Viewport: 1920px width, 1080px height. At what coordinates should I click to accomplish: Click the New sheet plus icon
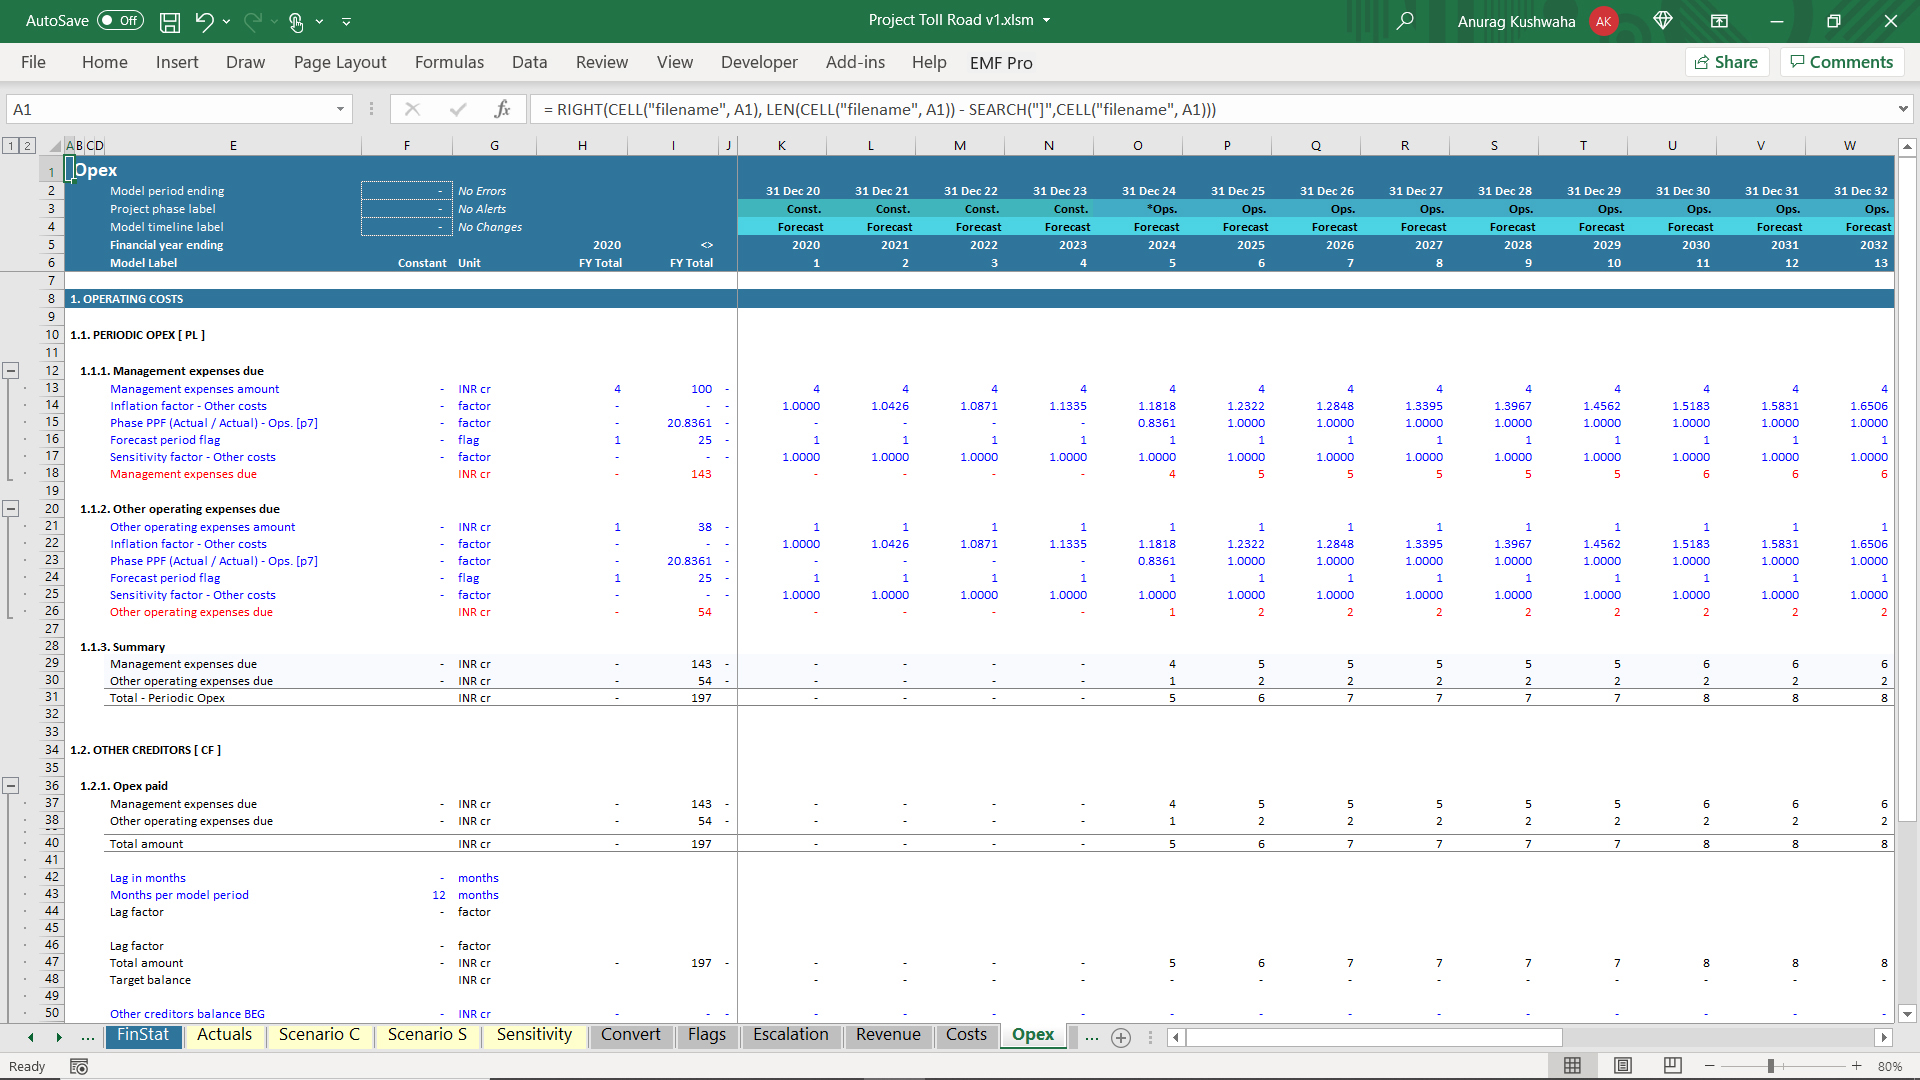(1121, 1038)
